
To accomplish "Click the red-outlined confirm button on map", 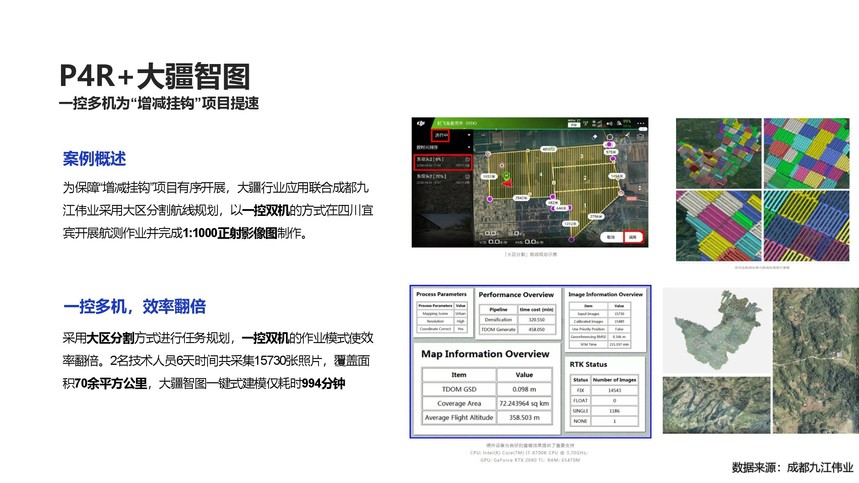I will coord(633,237).
